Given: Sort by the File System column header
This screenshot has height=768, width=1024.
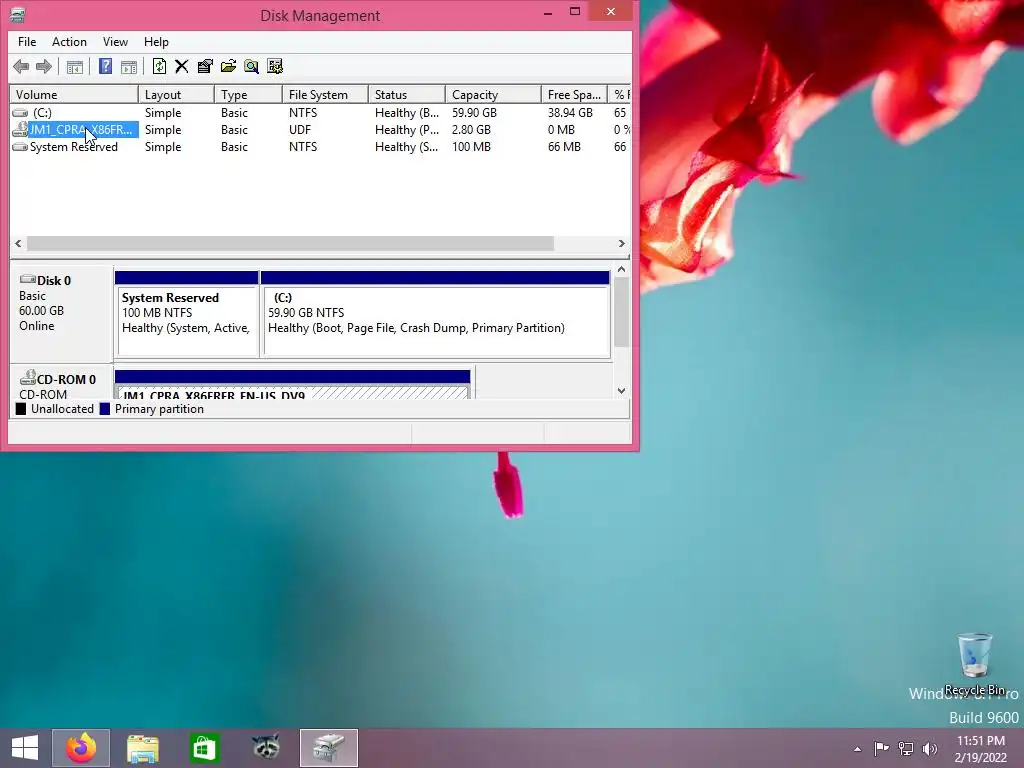Looking at the screenshot, I should pos(325,95).
